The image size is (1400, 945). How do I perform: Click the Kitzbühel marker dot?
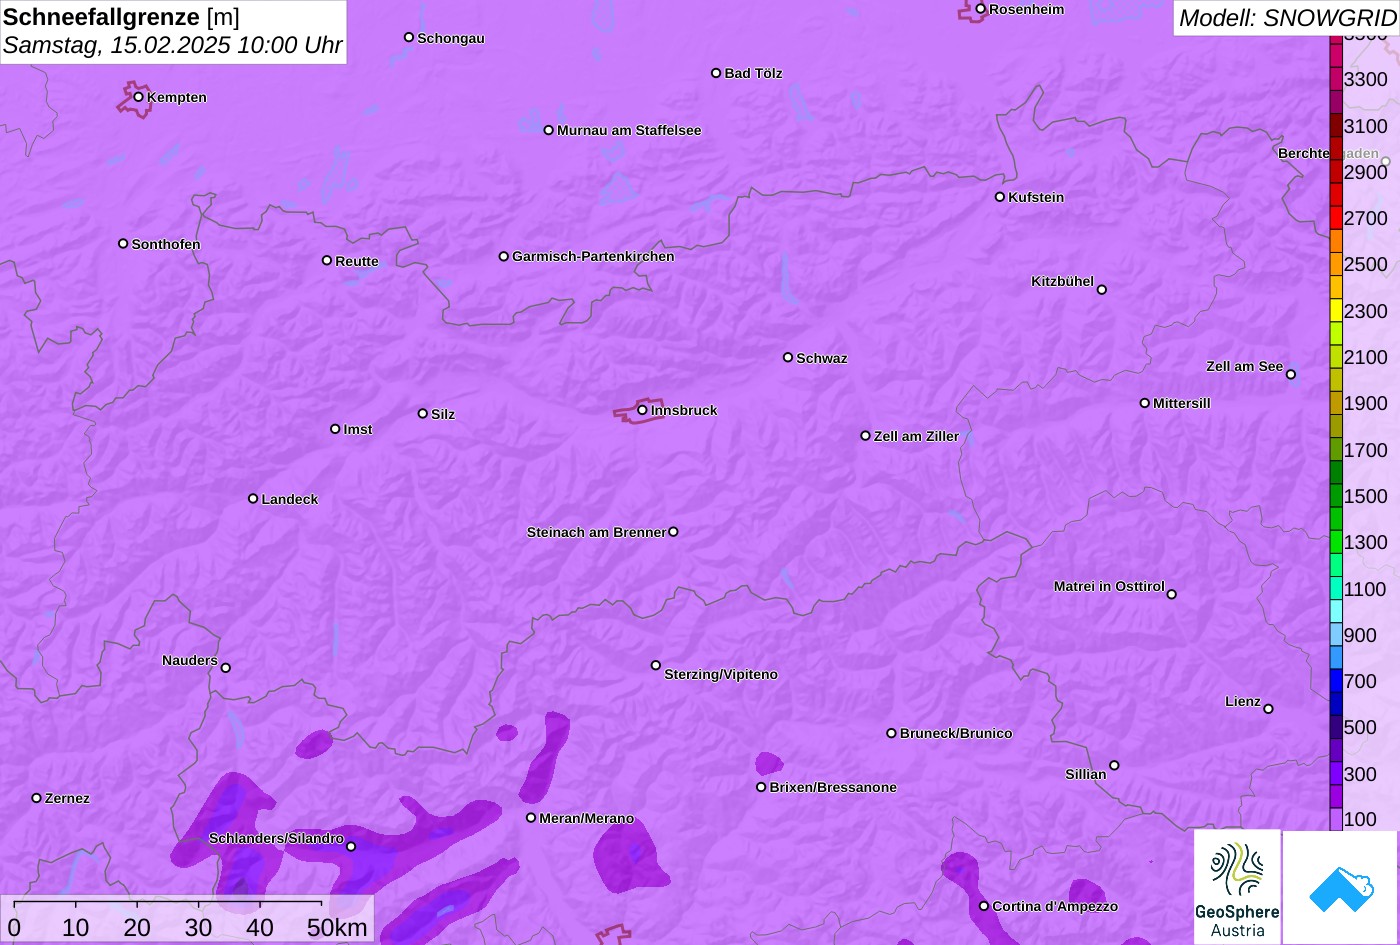pyautogui.click(x=1102, y=290)
